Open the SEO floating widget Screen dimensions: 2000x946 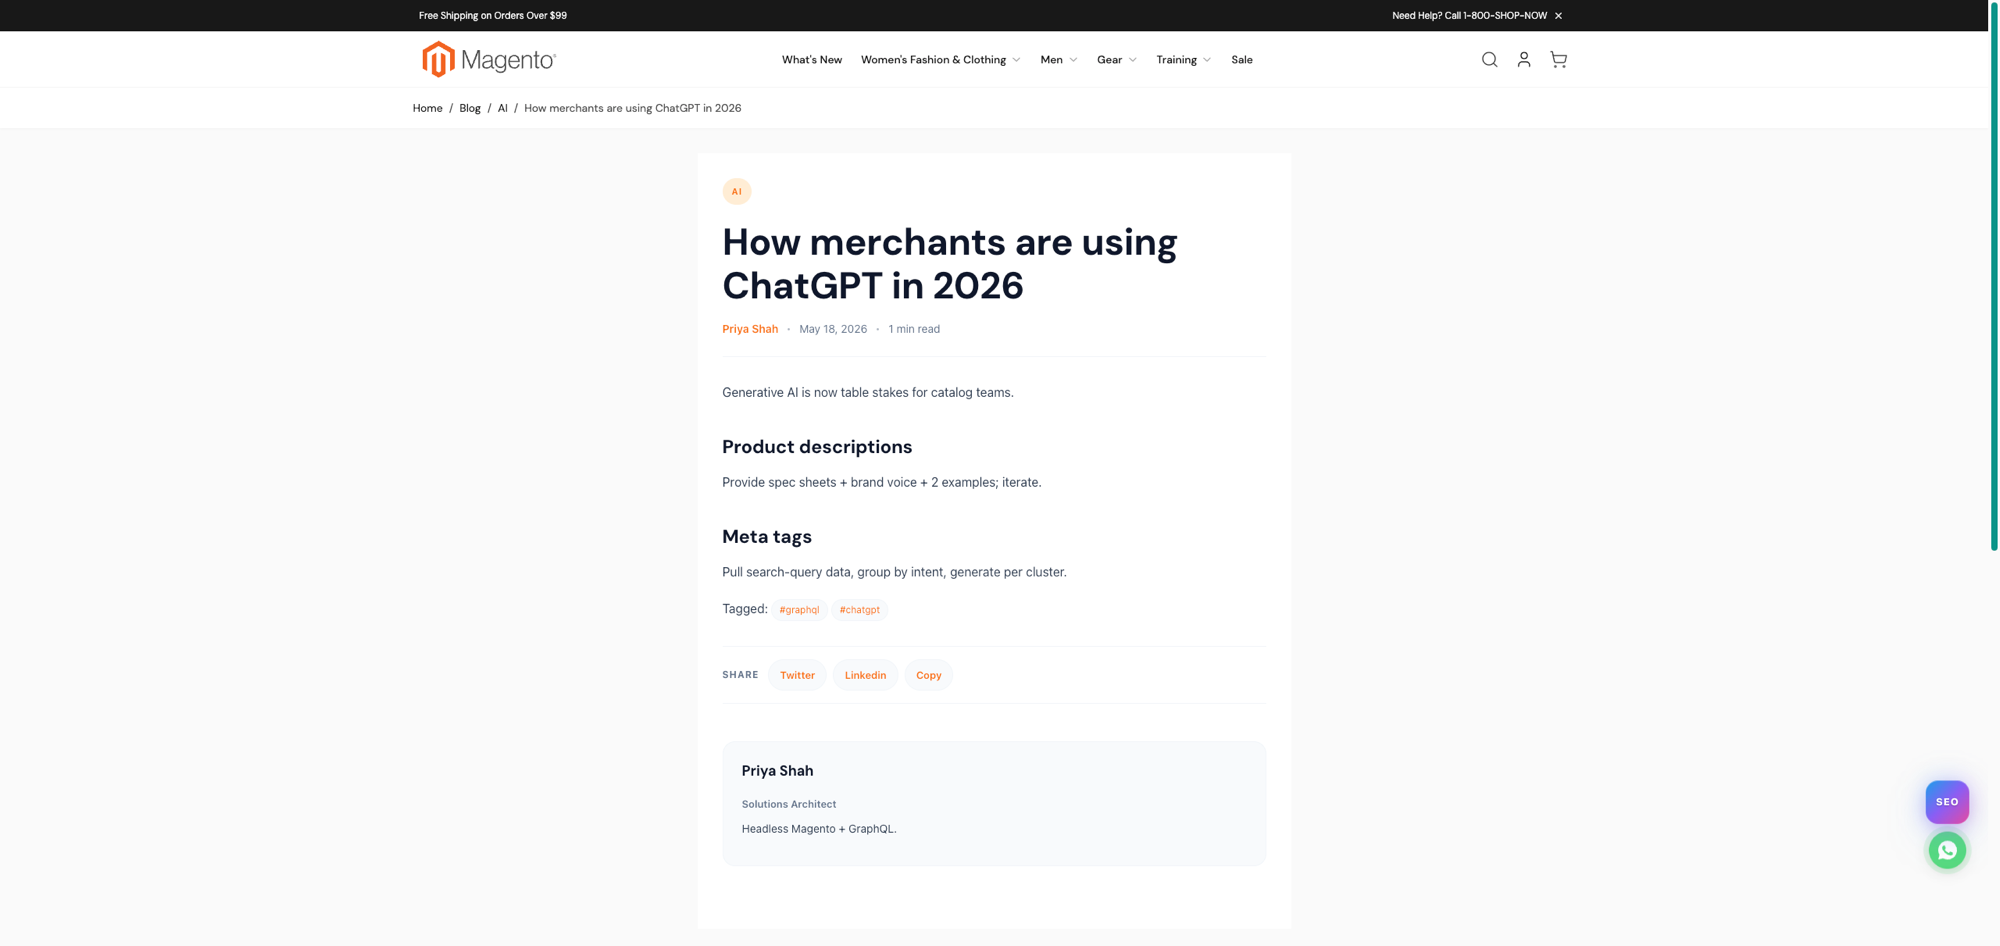coord(1947,802)
